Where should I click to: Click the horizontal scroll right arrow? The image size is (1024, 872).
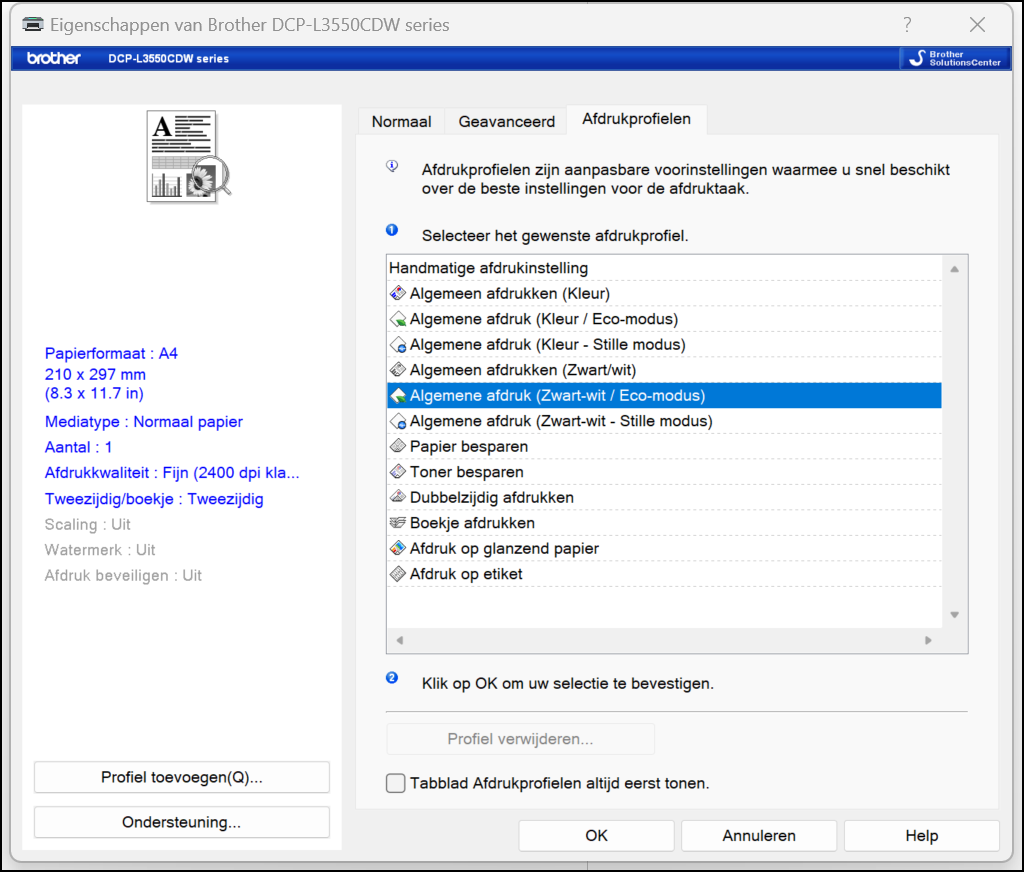point(928,640)
